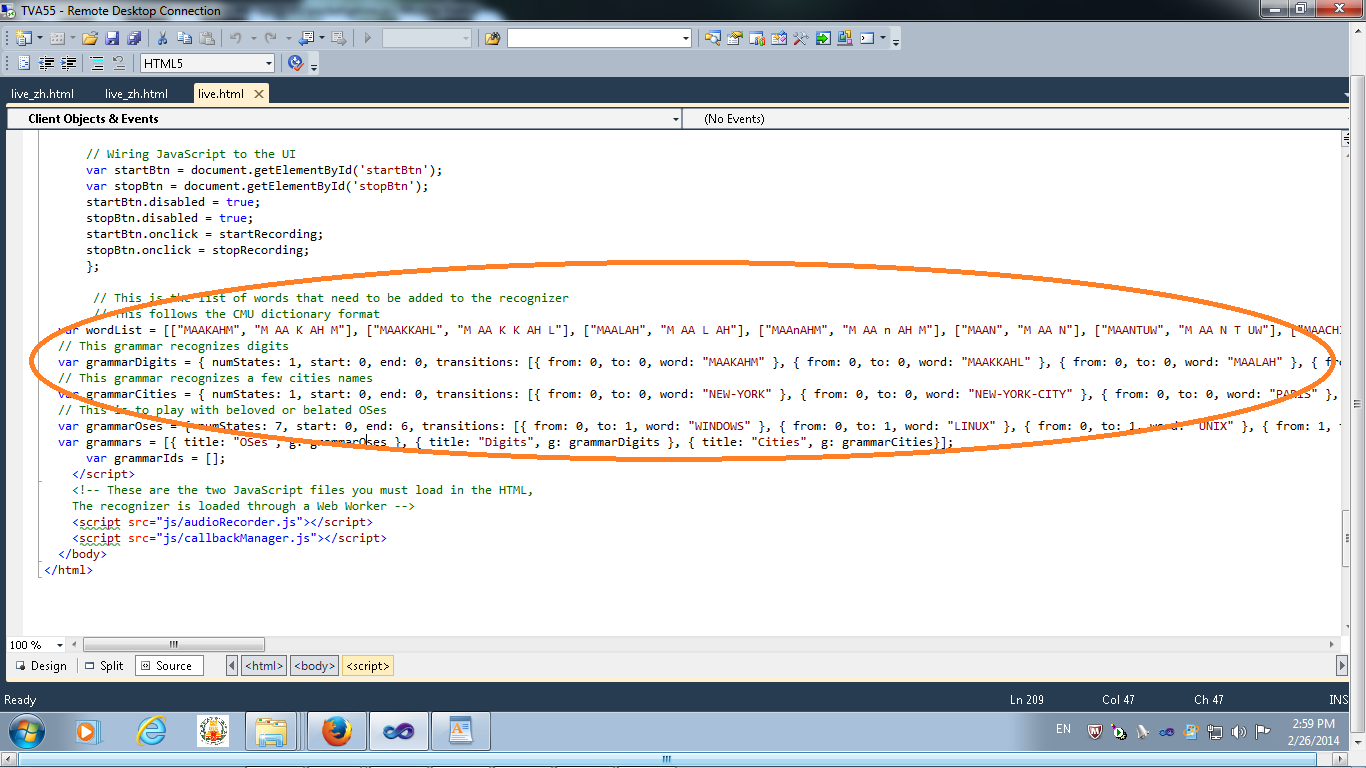Click the Copy toolbar icon

pos(185,38)
